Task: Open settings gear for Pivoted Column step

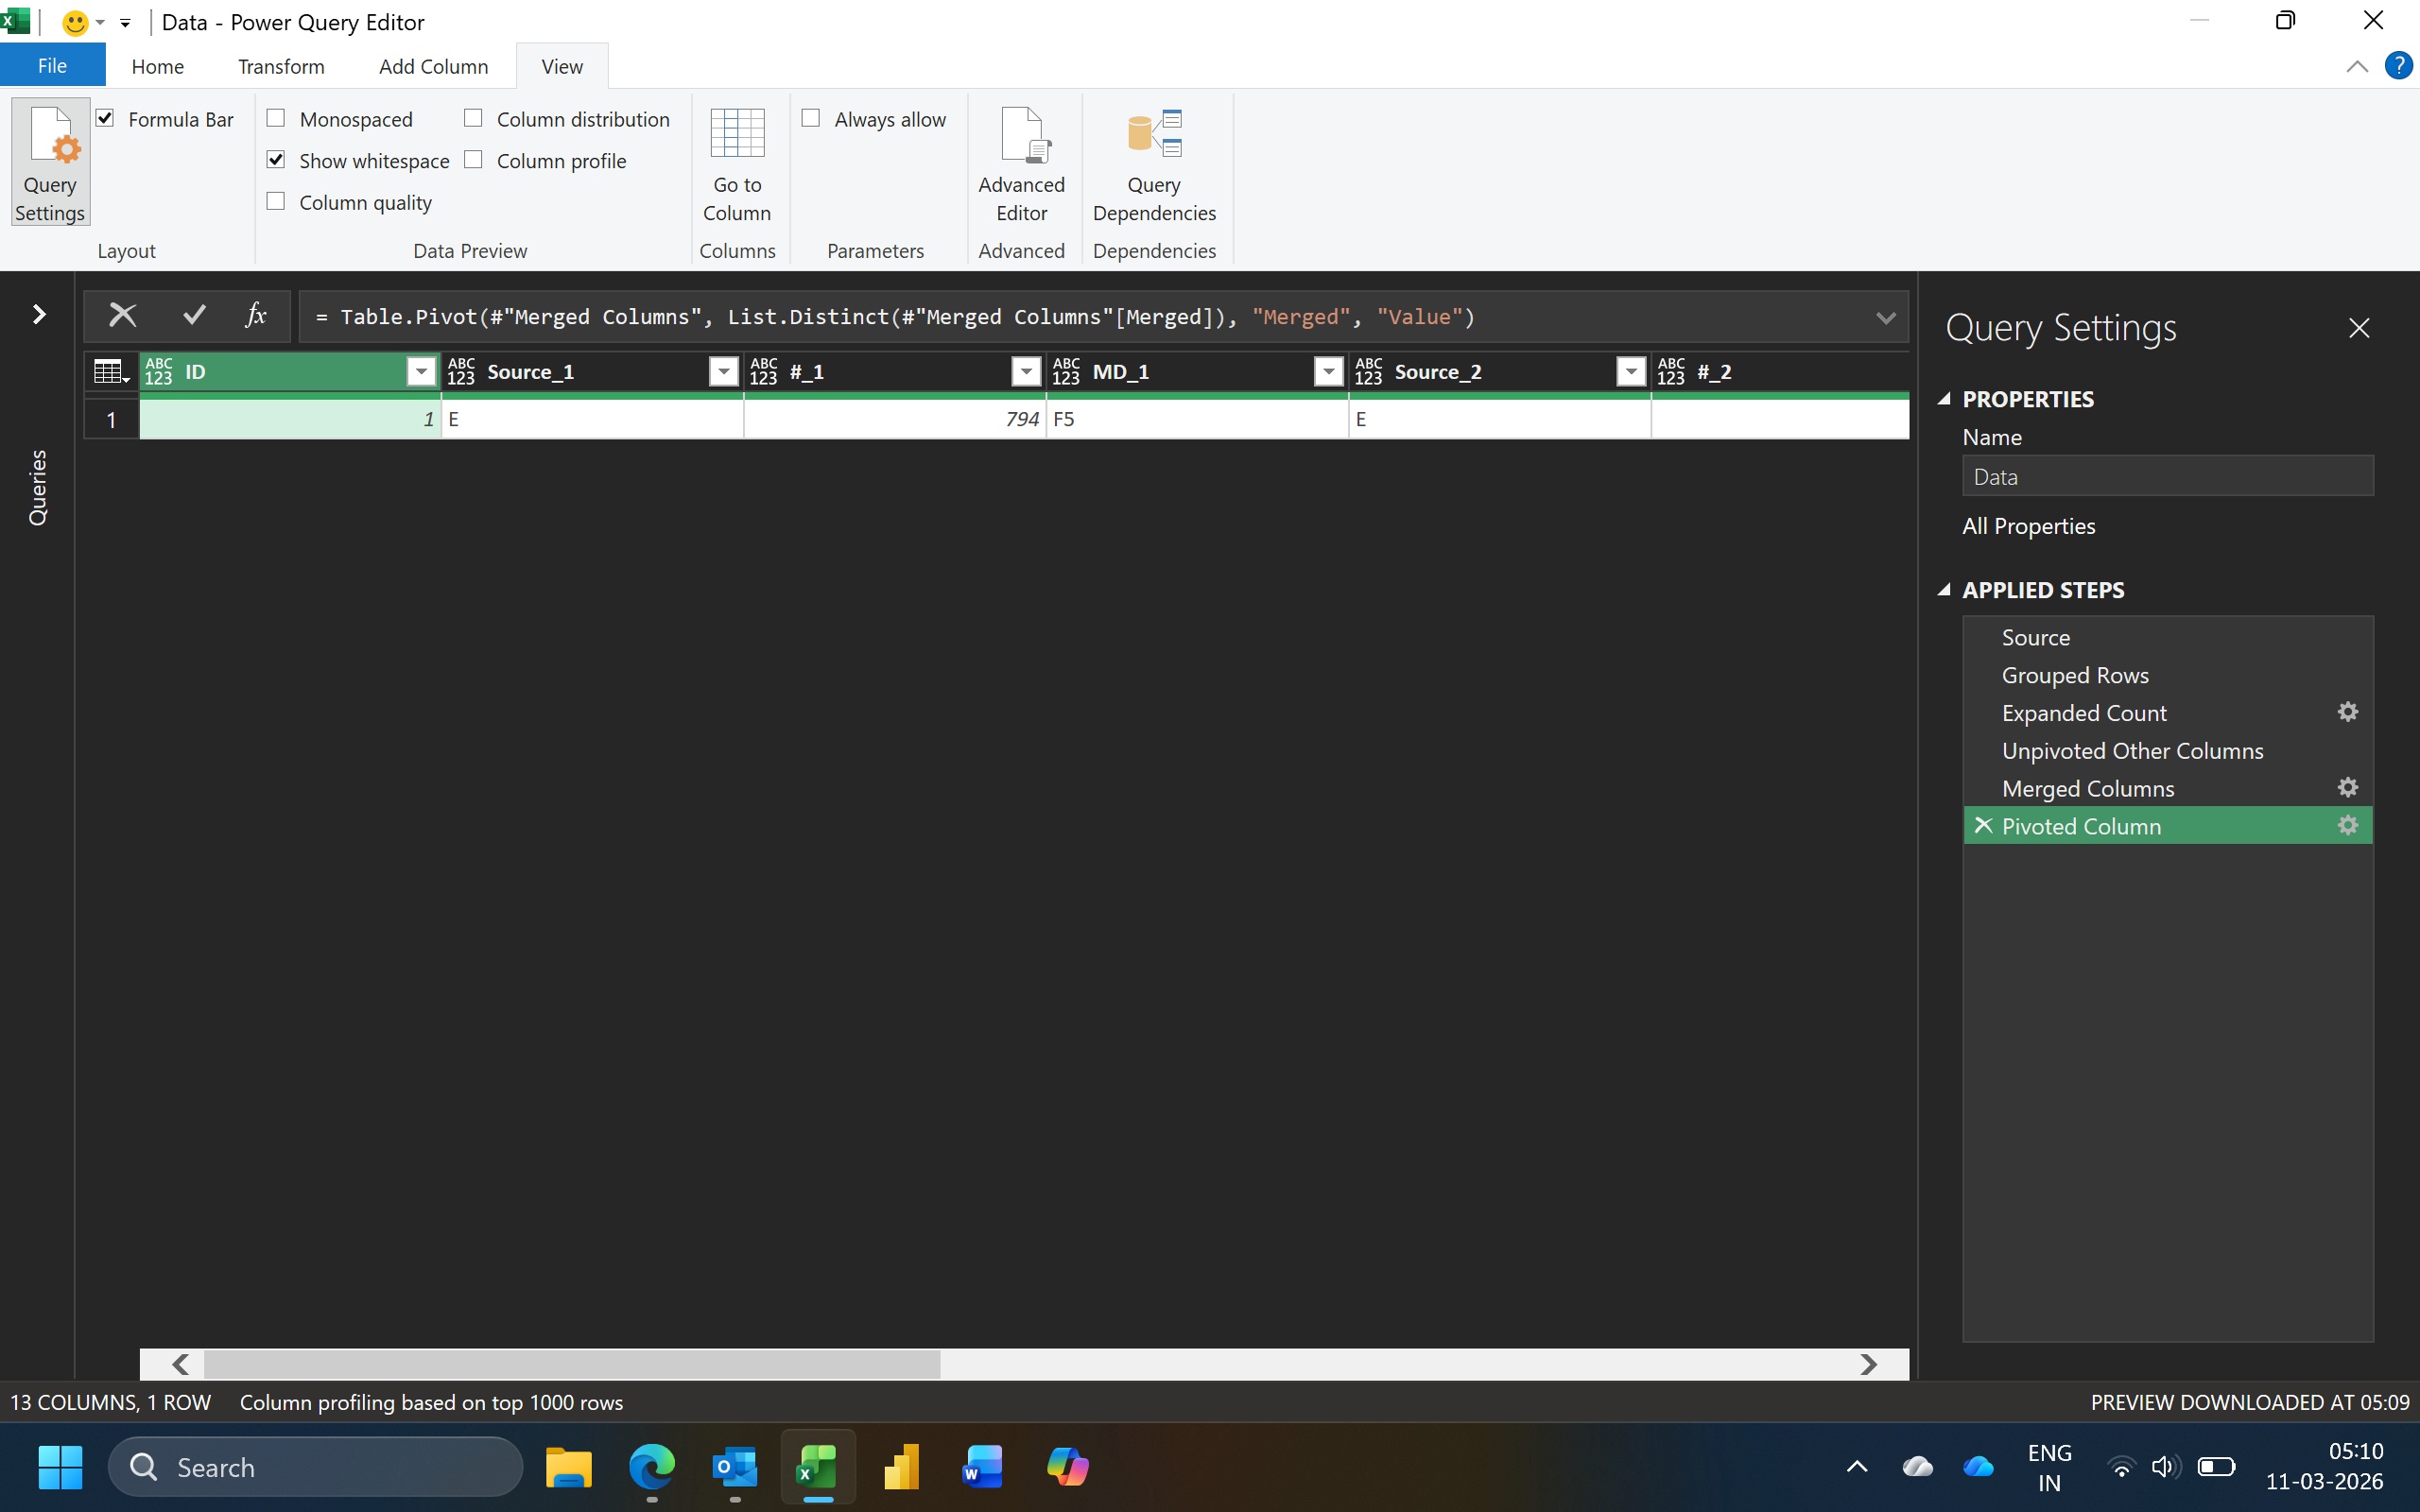Action: pyautogui.click(x=2347, y=826)
